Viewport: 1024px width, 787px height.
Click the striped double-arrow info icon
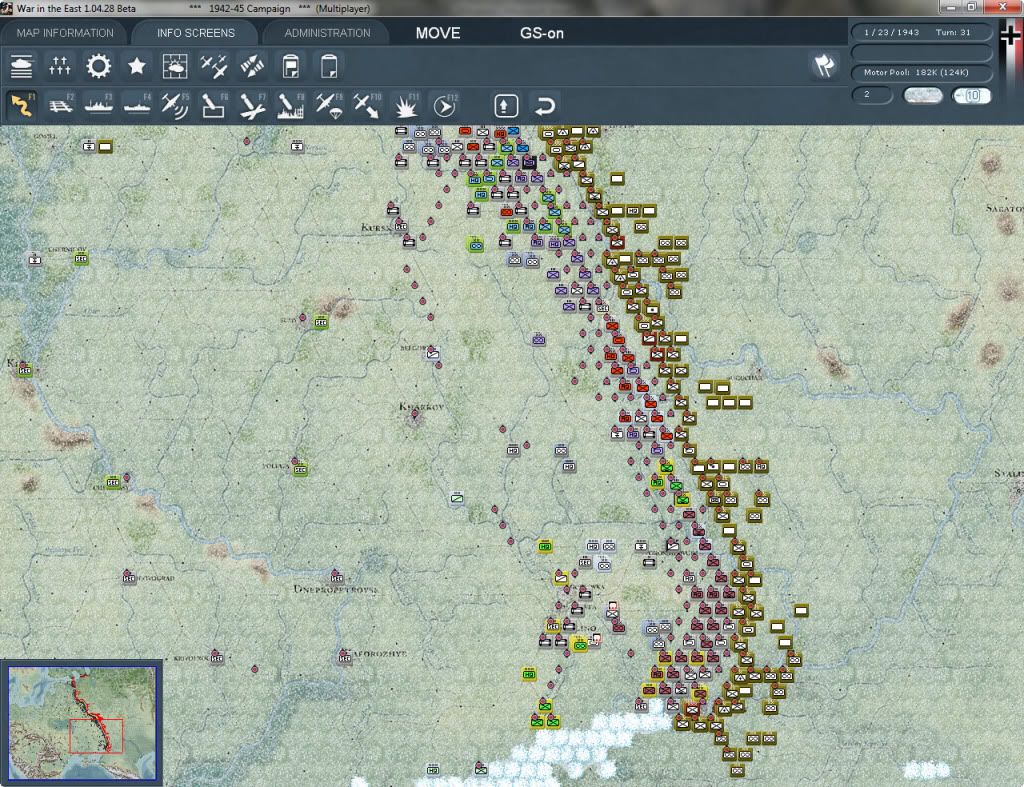(x=252, y=67)
